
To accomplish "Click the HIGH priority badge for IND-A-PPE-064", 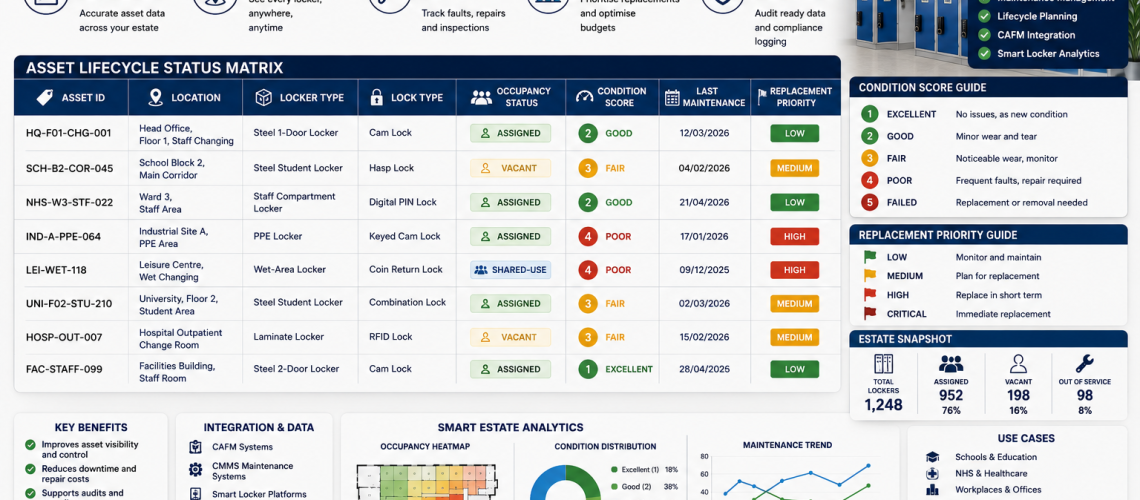I will click(x=795, y=236).
